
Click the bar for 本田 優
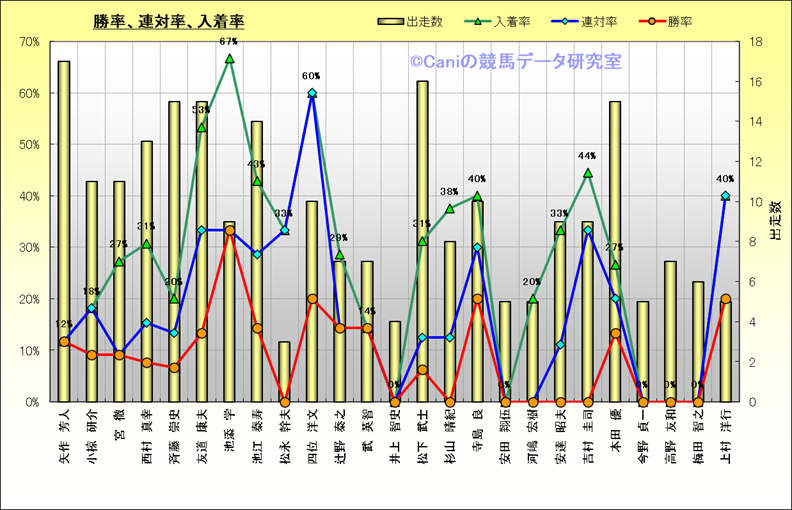(615, 250)
